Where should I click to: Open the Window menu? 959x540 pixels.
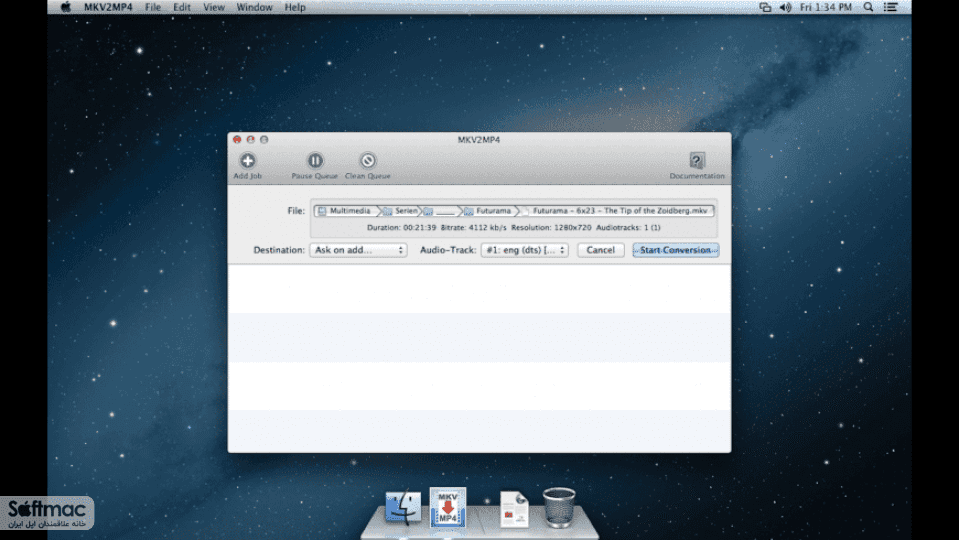pyautogui.click(x=254, y=7)
